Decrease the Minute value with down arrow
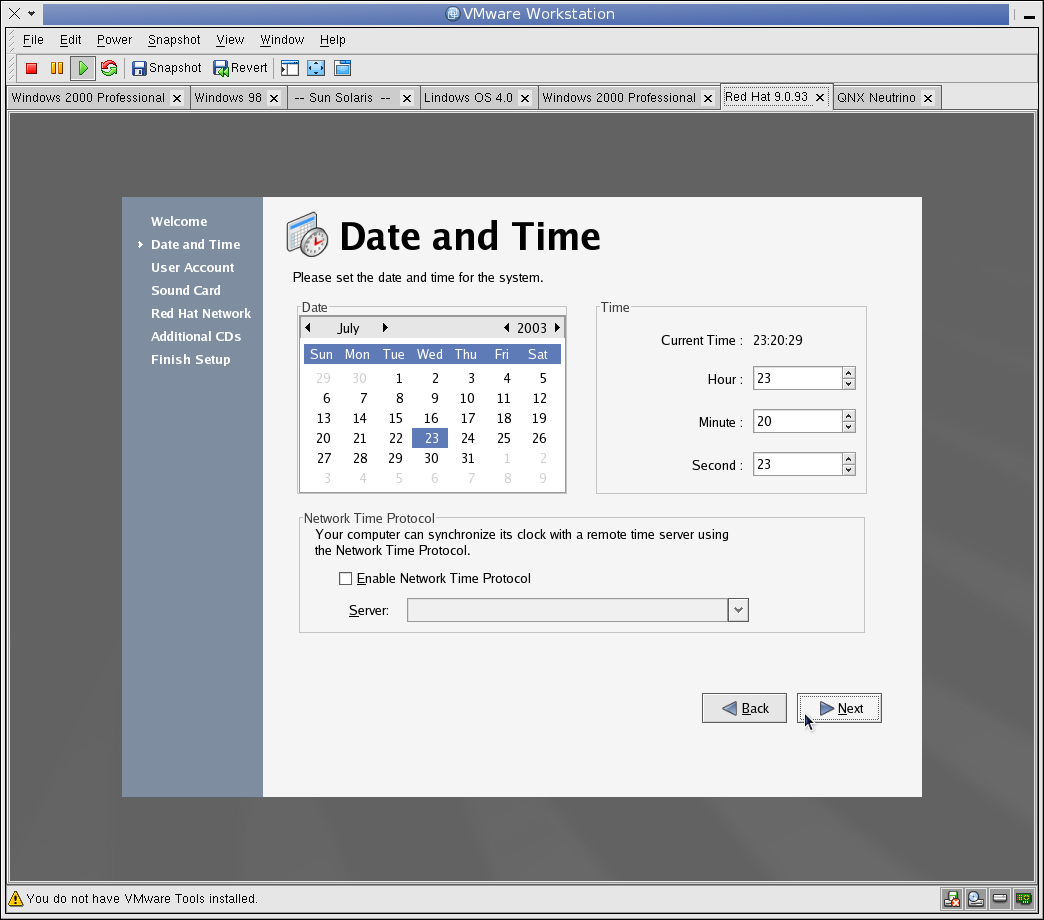 coord(848,427)
